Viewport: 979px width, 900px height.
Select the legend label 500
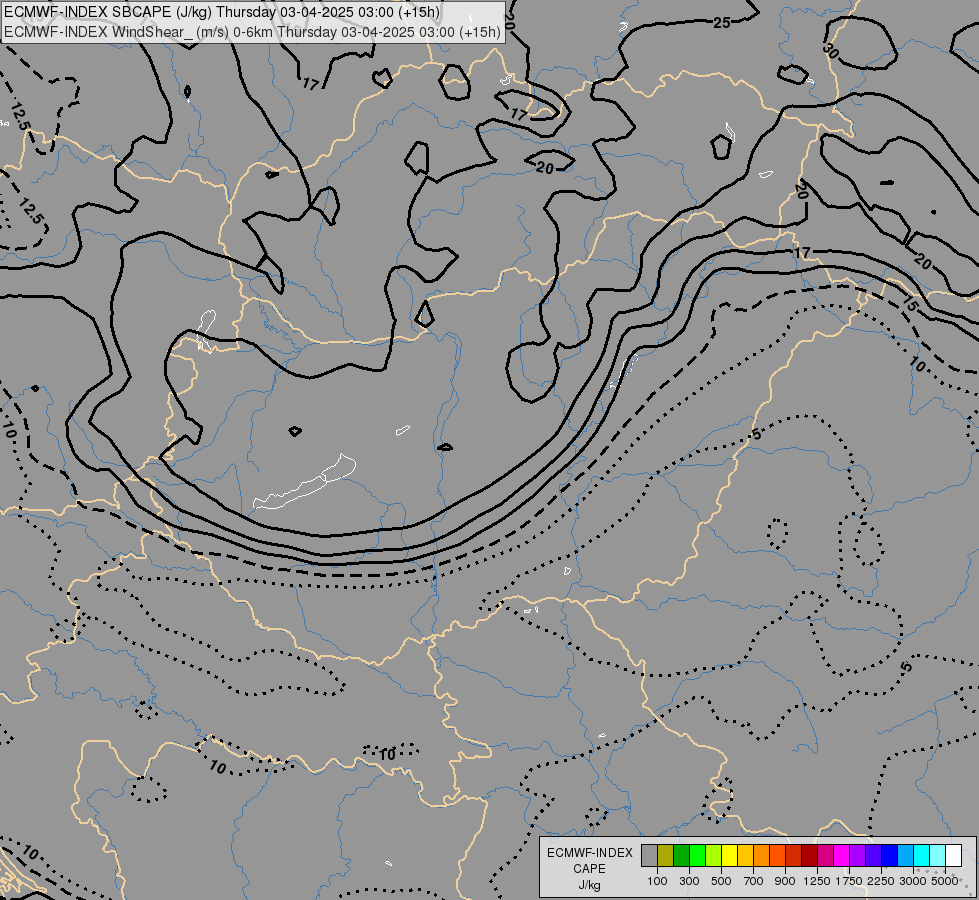coord(721,881)
